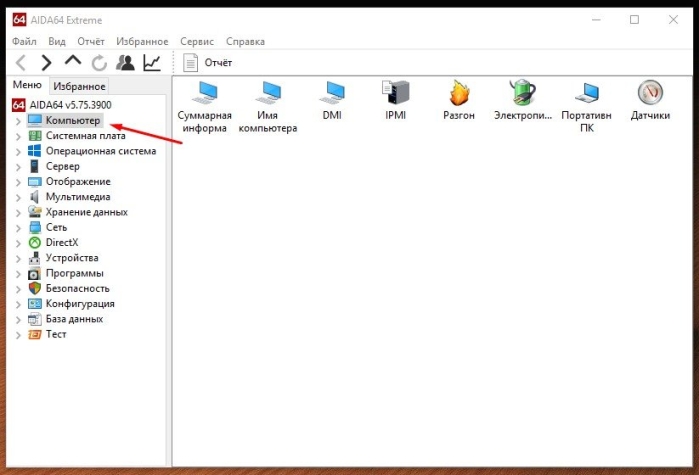The image size is (699, 475).
Task: Expand the База данных tree node
Action: pyautogui.click(x=18, y=319)
